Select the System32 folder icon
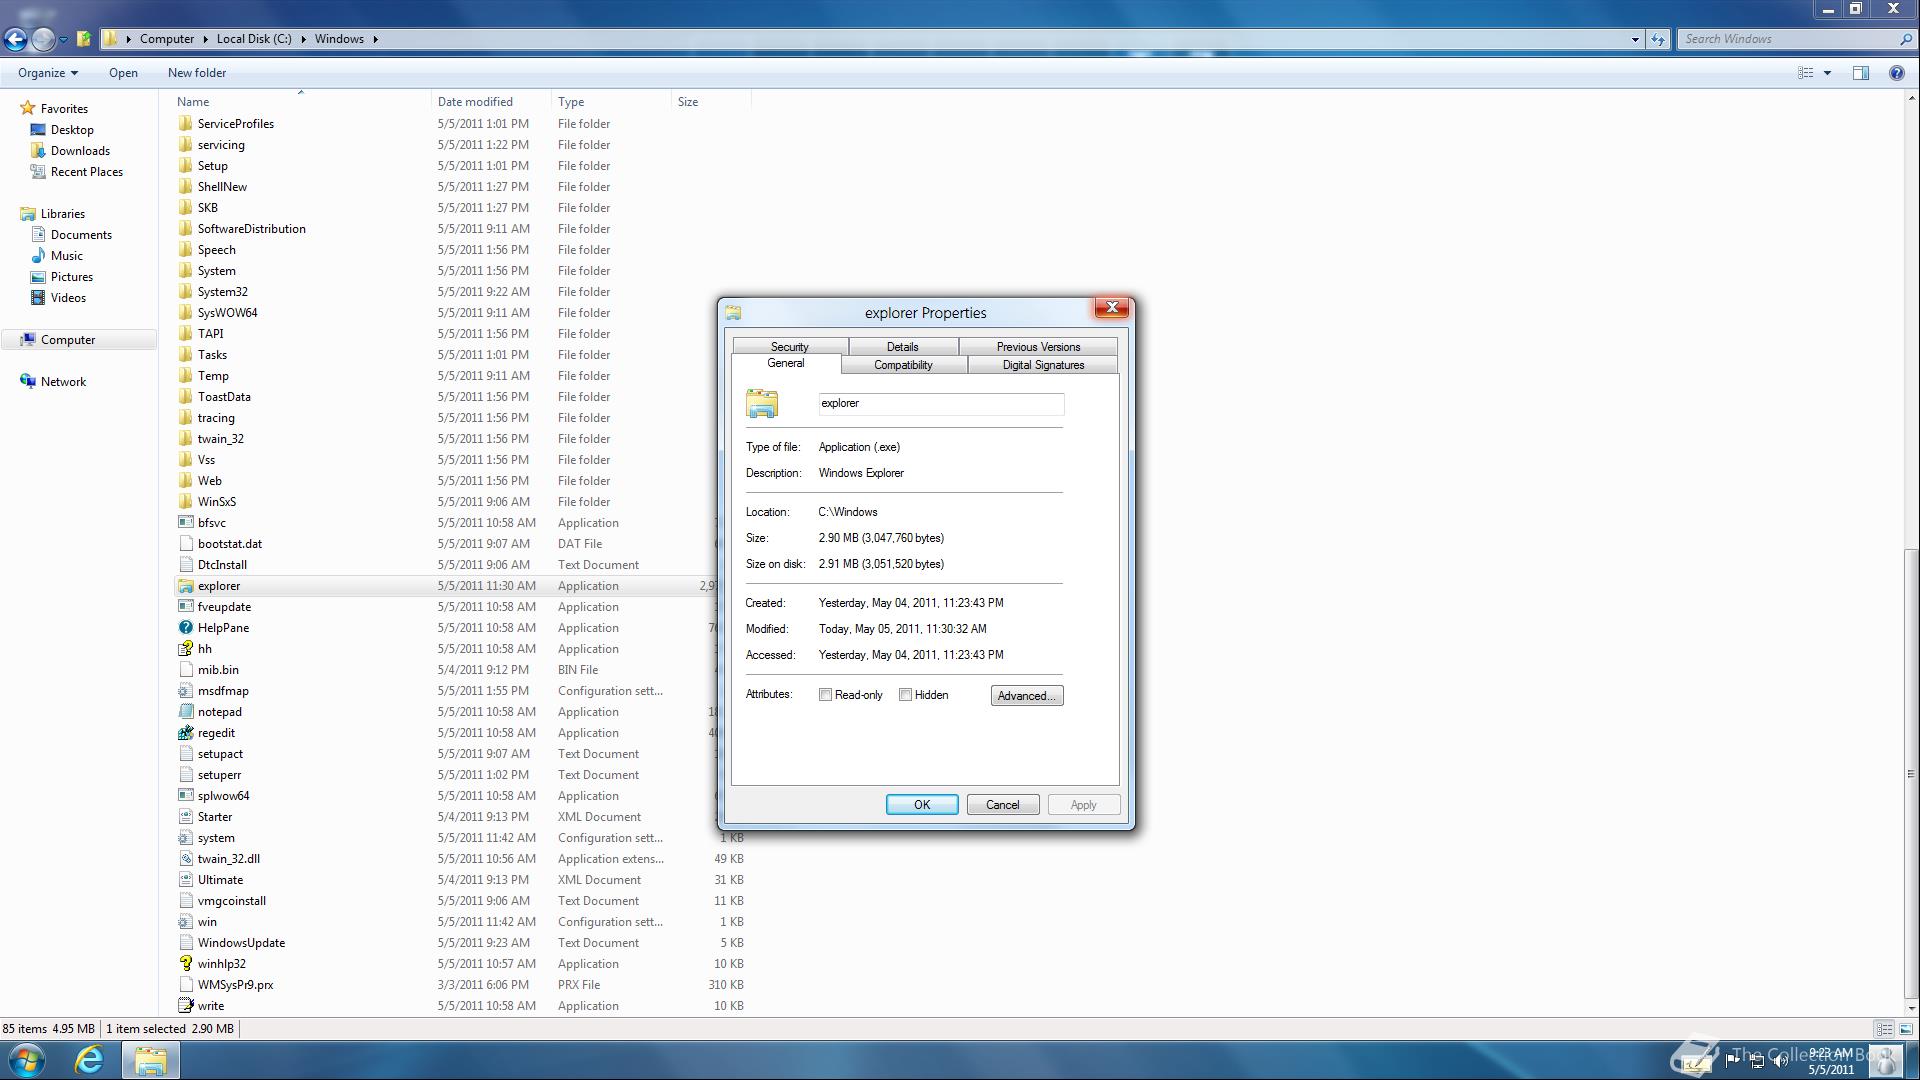Viewport: 1920px width, 1080px height. [185, 292]
